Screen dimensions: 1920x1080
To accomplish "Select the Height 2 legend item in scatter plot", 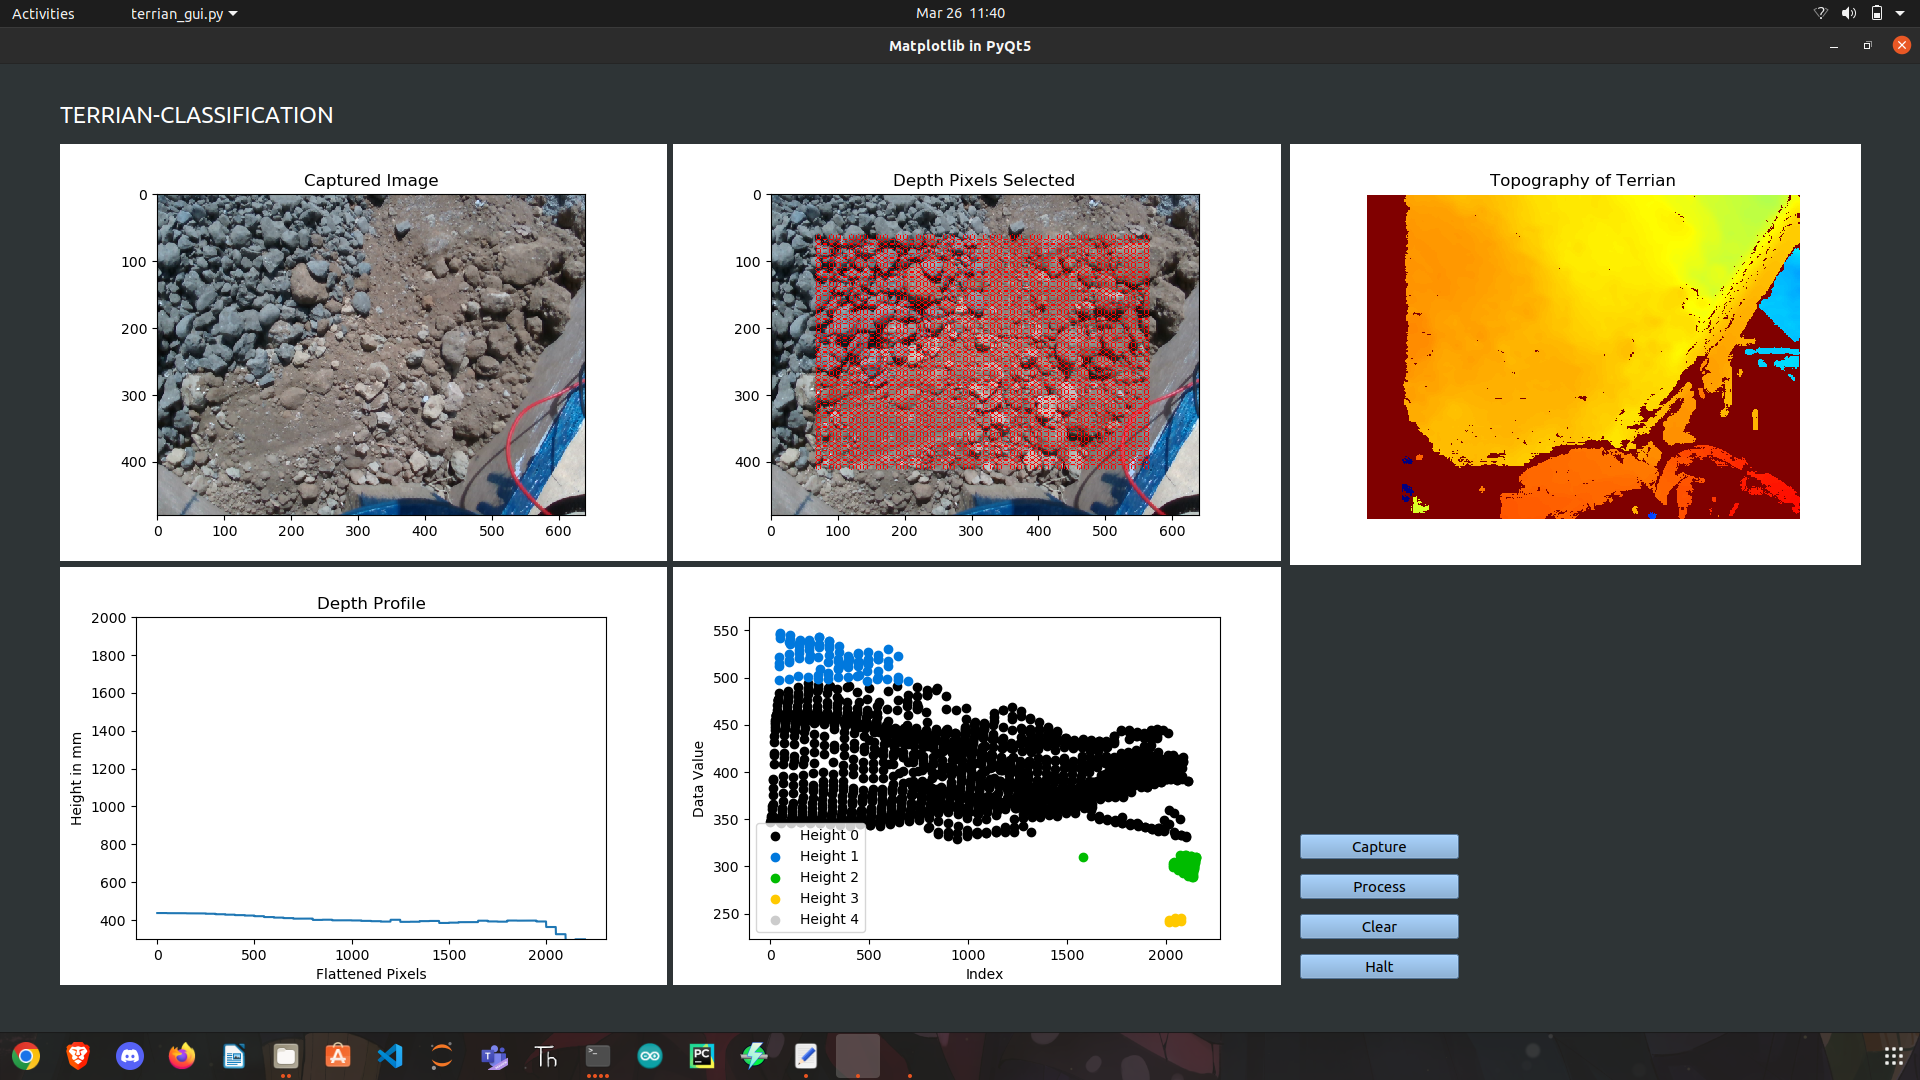I will click(x=827, y=877).
